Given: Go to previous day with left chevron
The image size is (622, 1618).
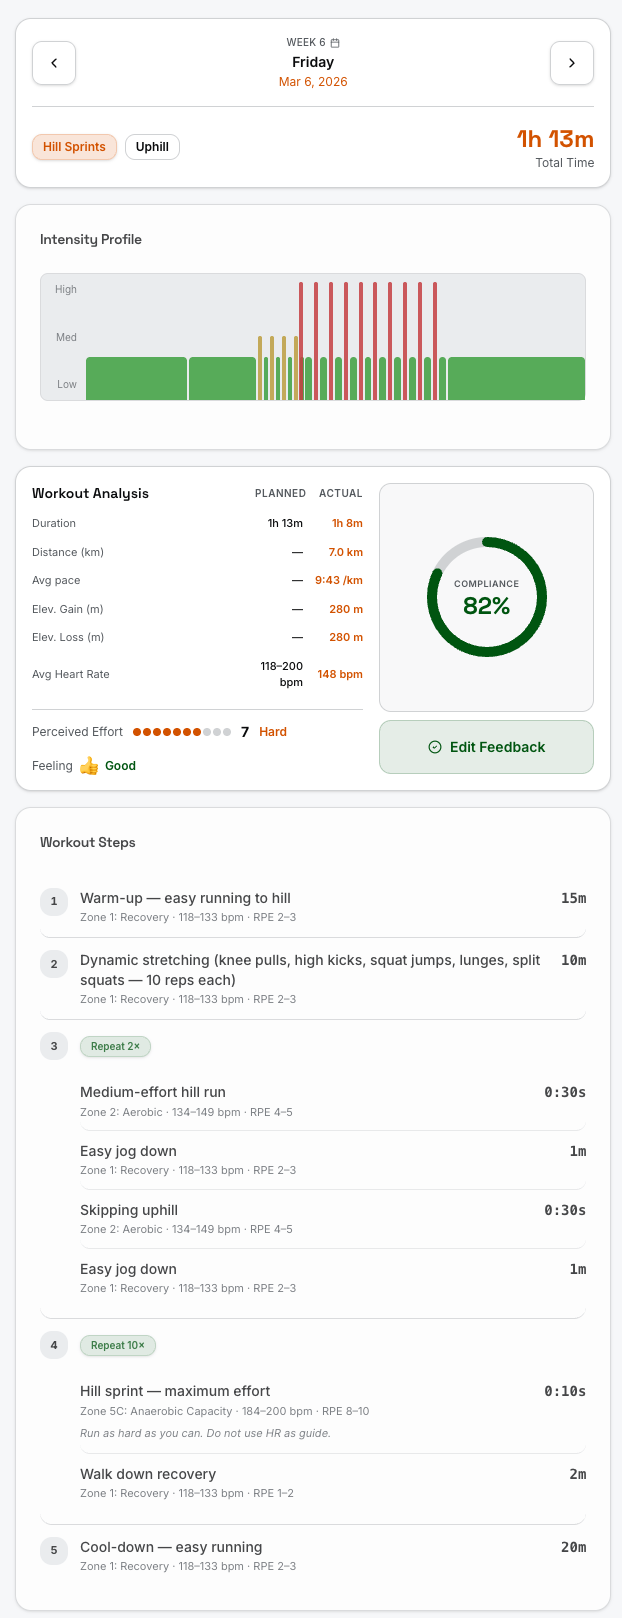Looking at the screenshot, I should point(54,63).
